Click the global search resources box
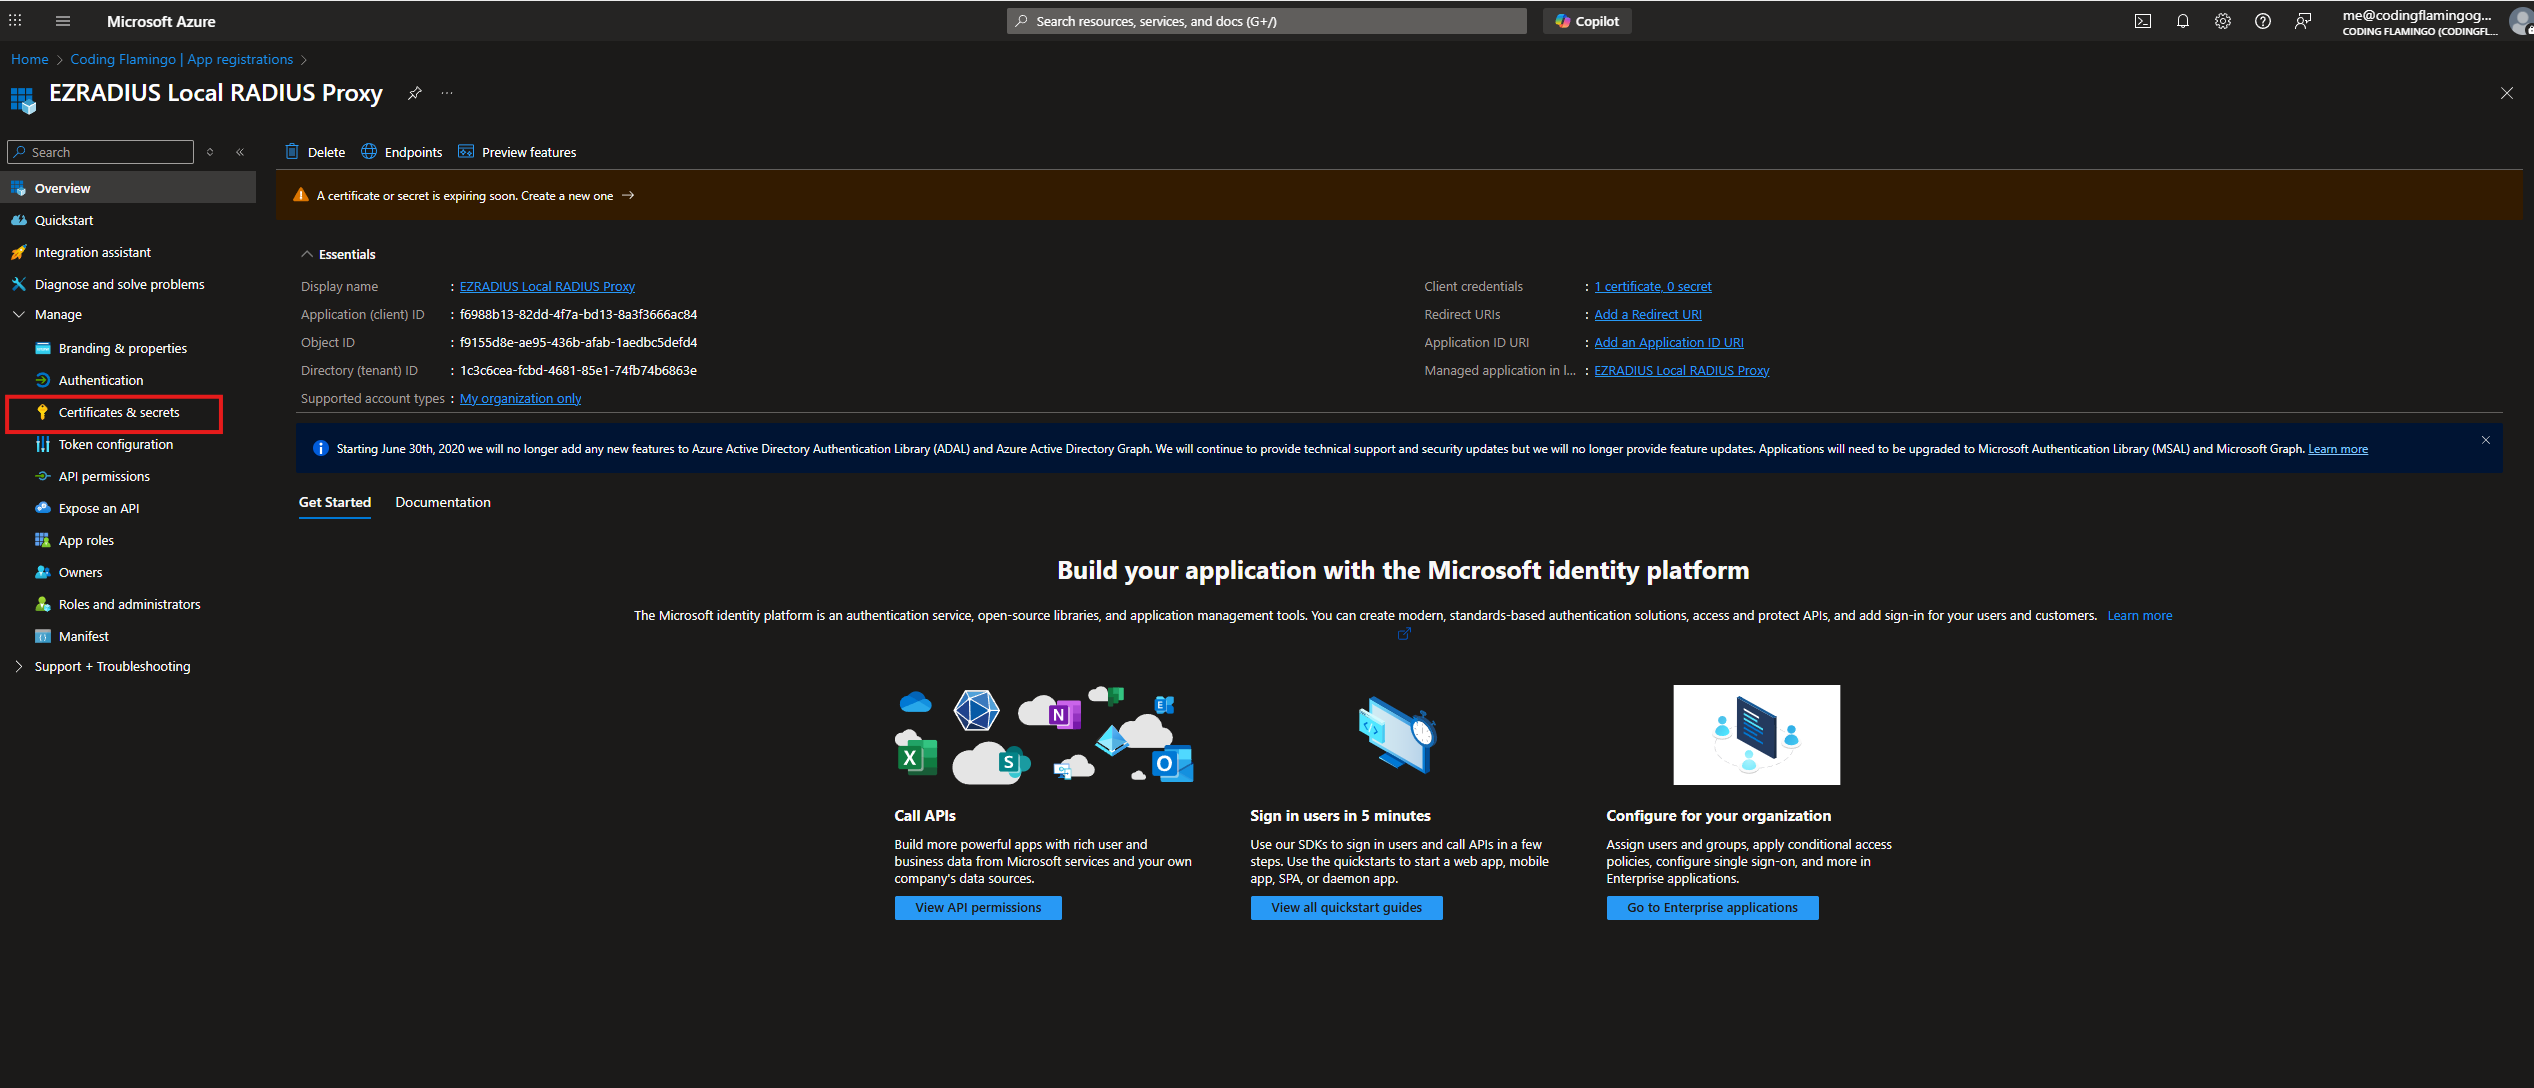 [x=1266, y=21]
